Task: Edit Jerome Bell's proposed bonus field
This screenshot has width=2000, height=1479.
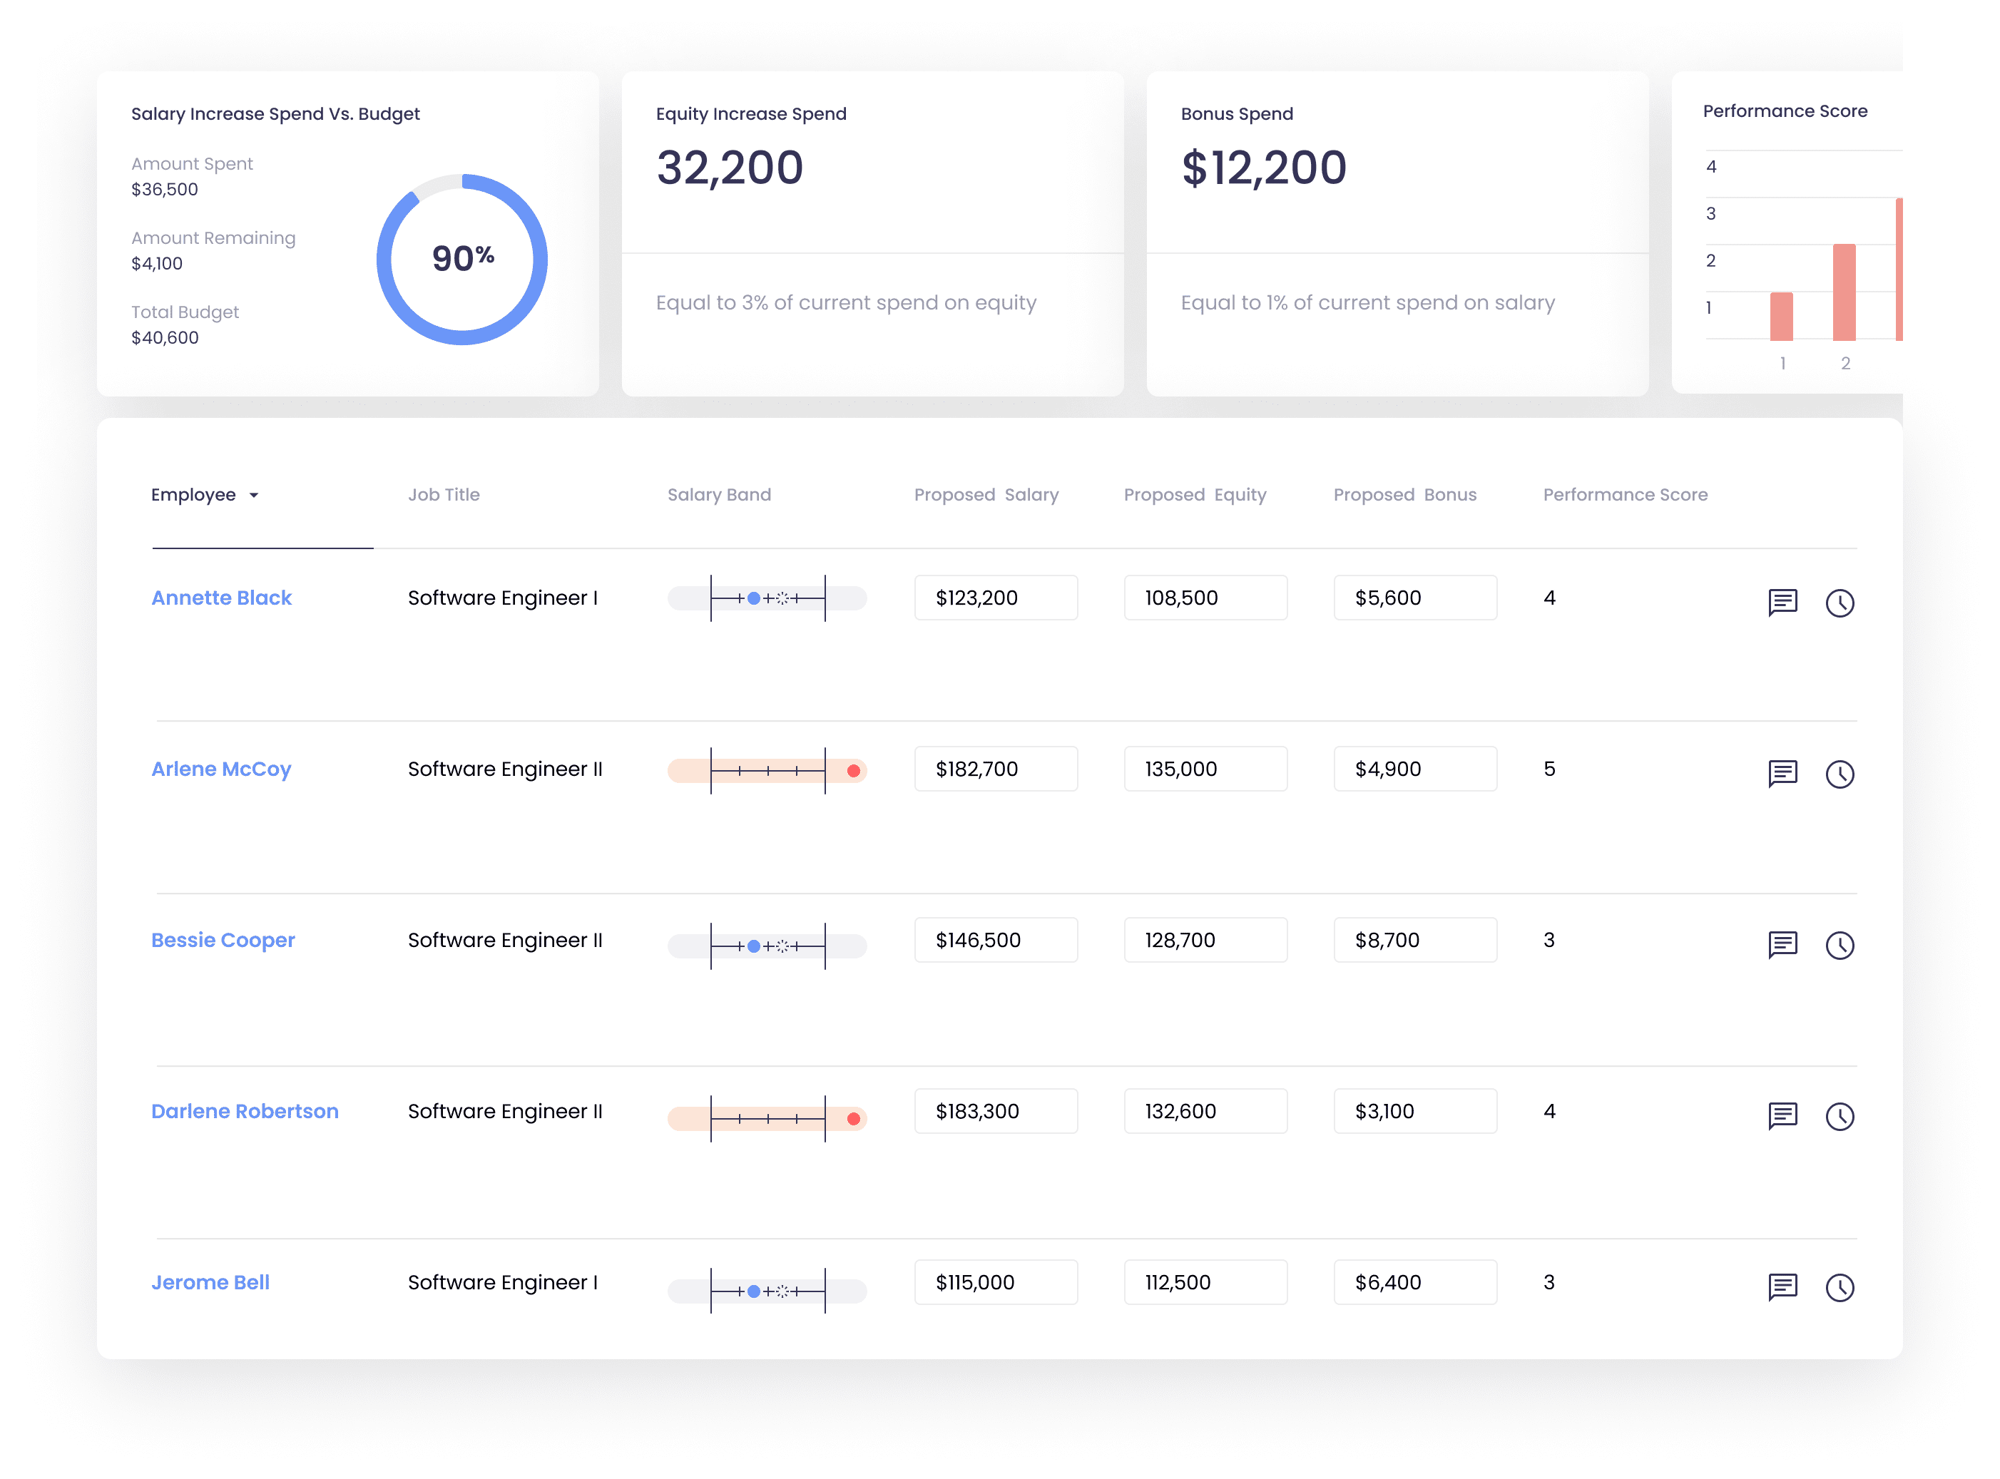Action: [x=1414, y=1282]
